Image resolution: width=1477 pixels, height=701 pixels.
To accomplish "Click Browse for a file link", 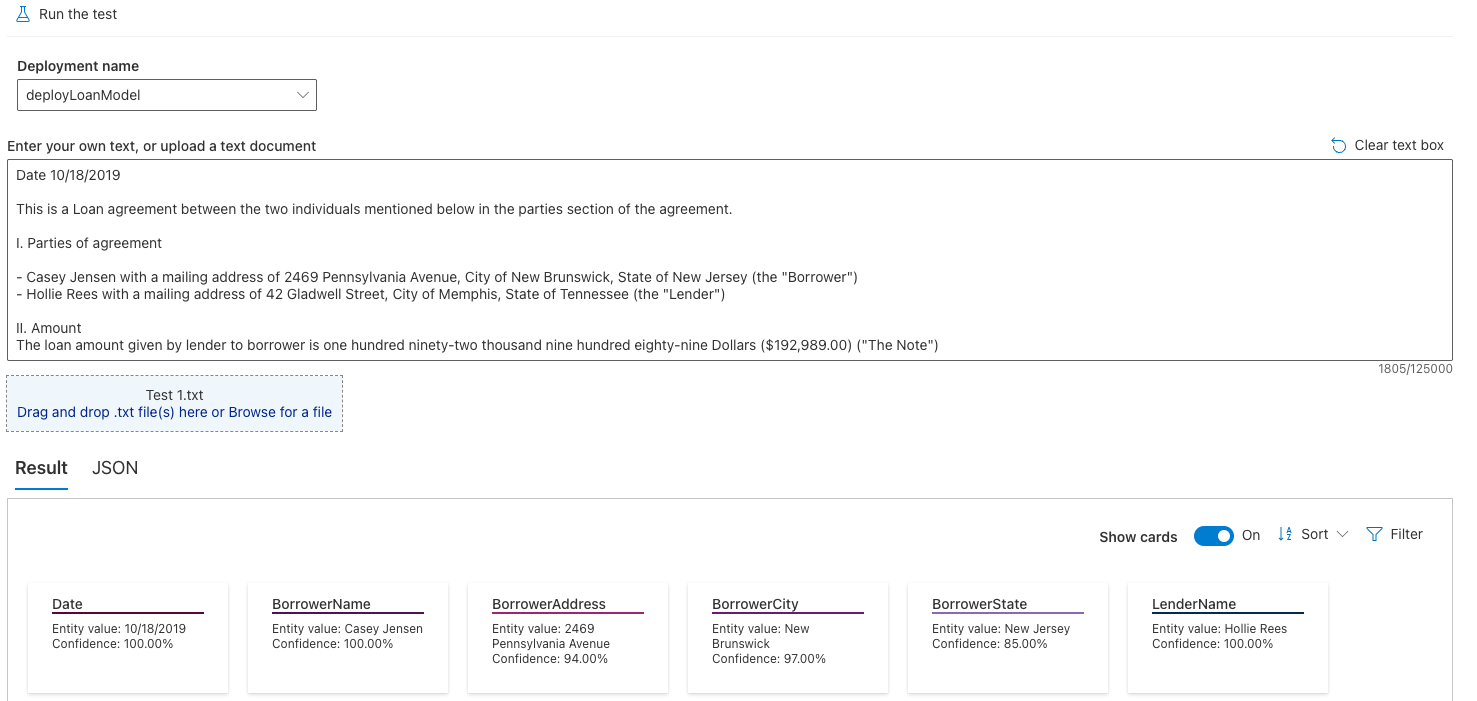I will [x=280, y=412].
